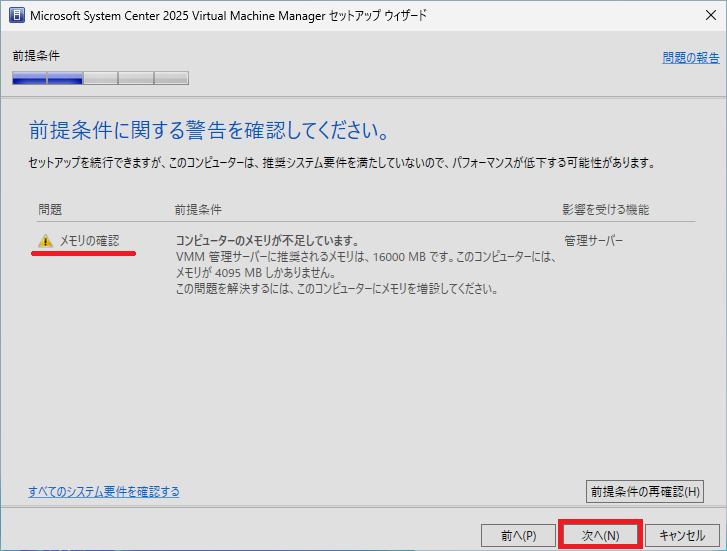
Task: Click the heading 前提条件に関する警告を確認してください。
Action: coord(209,130)
